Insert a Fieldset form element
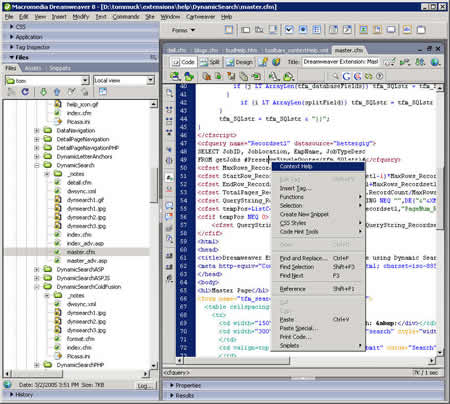Image resolution: width=450 pixels, height=404 pixels. [421, 30]
